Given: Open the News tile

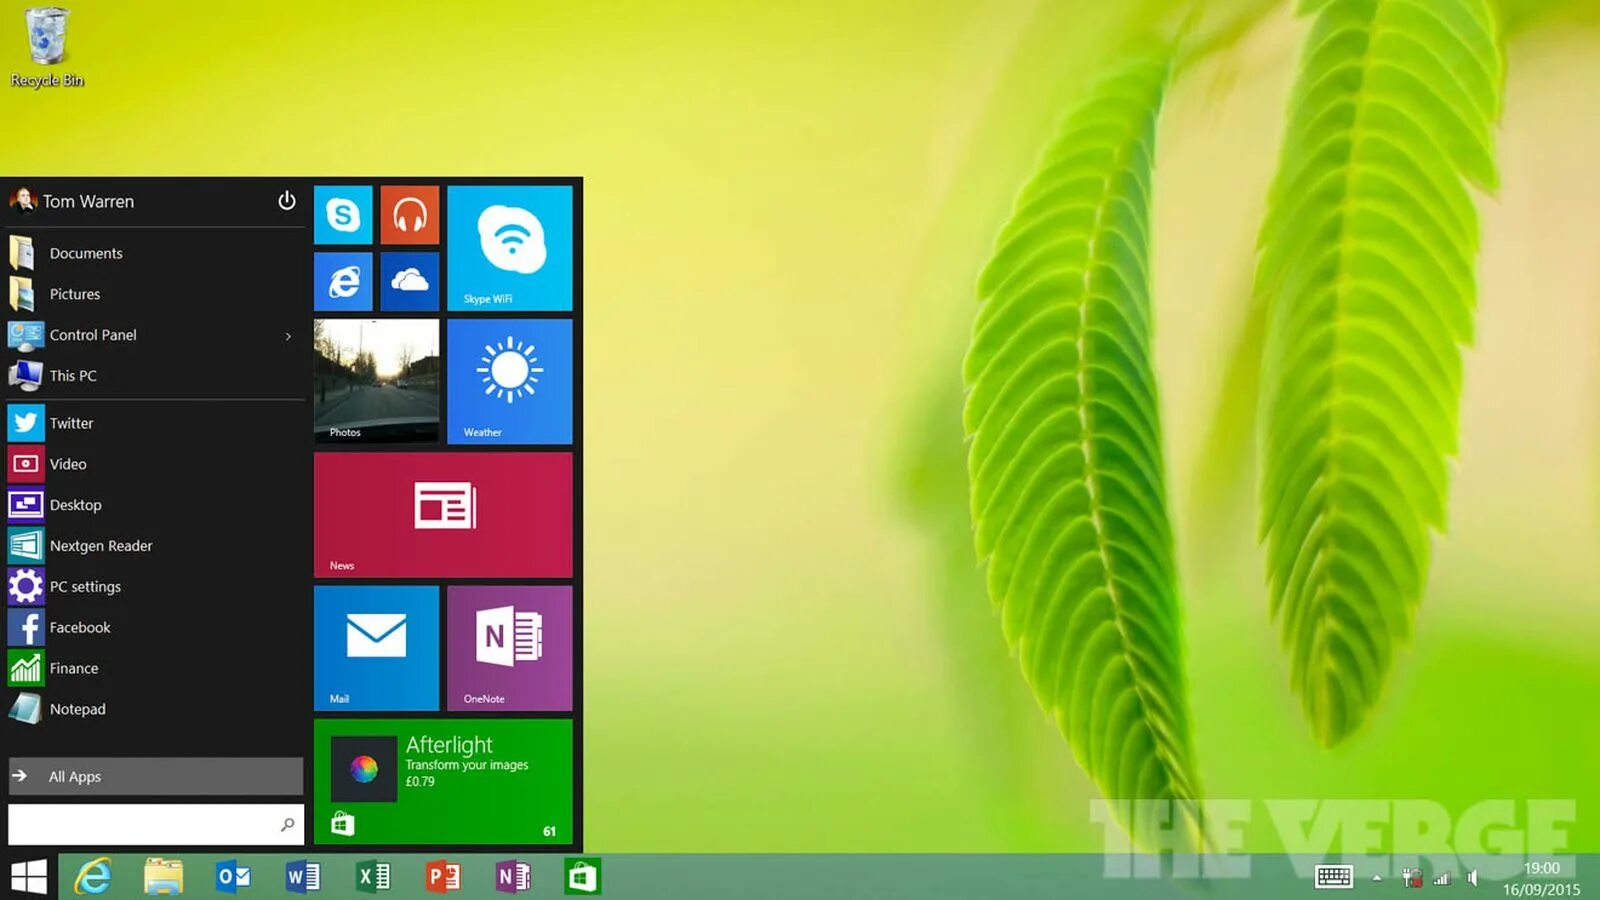Looking at the screenshot, I should coord(443,515).
